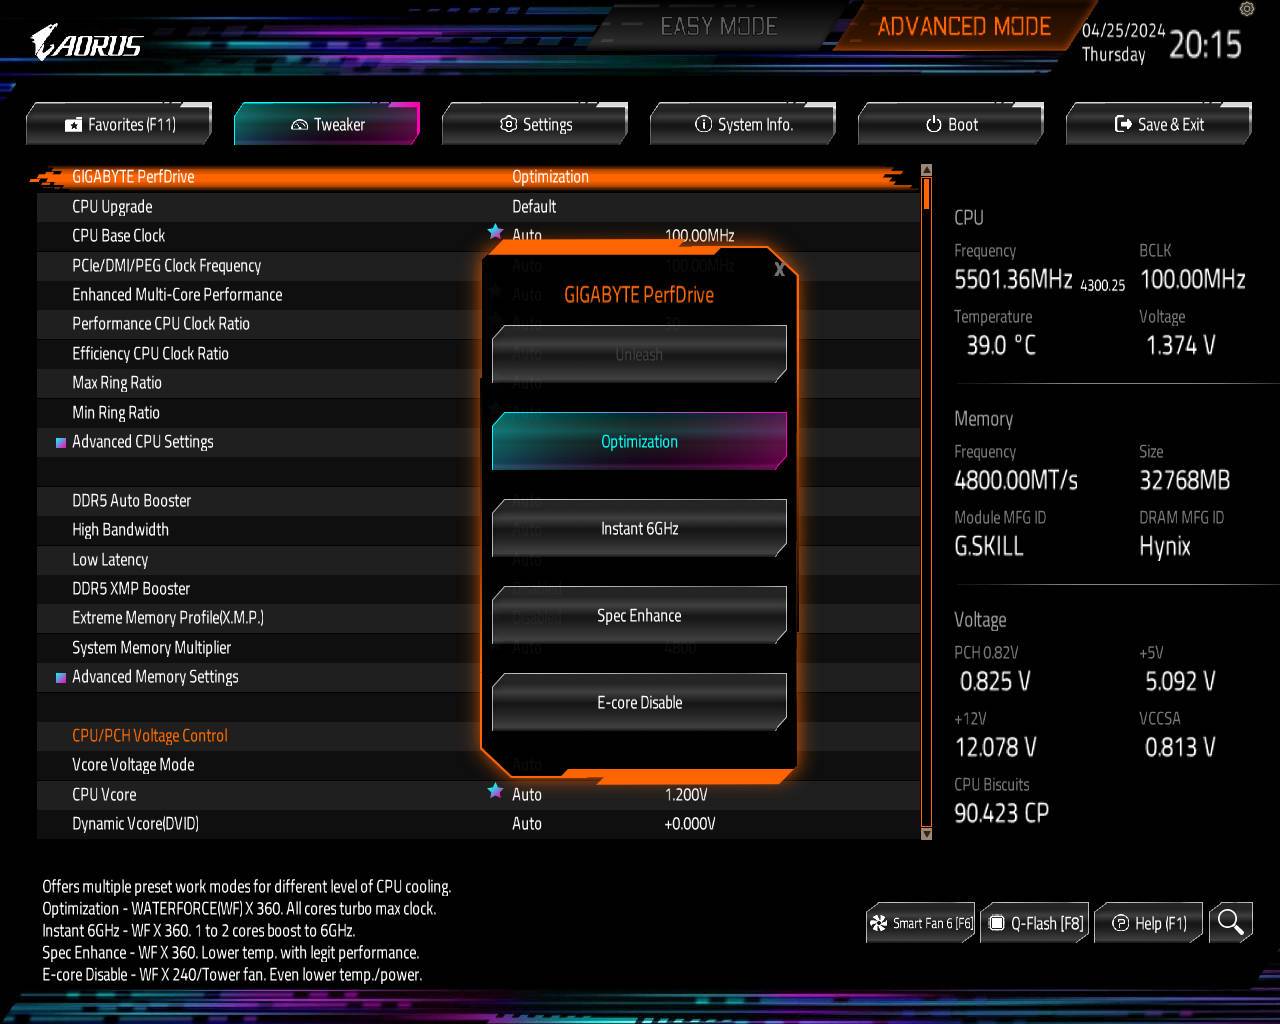Select the System Memory Multiplier row
Screen dimensions: 1280x1024
point(478,648)
